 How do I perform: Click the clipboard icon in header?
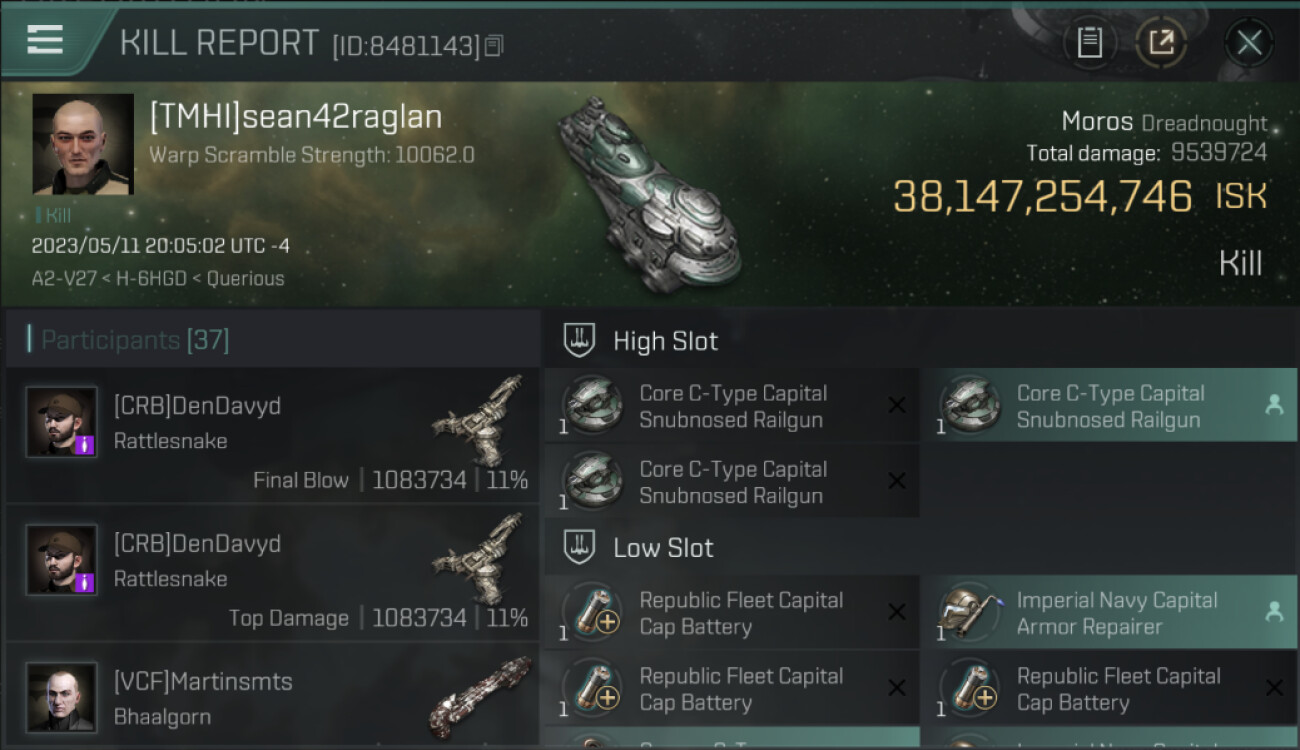[1089, 43]
